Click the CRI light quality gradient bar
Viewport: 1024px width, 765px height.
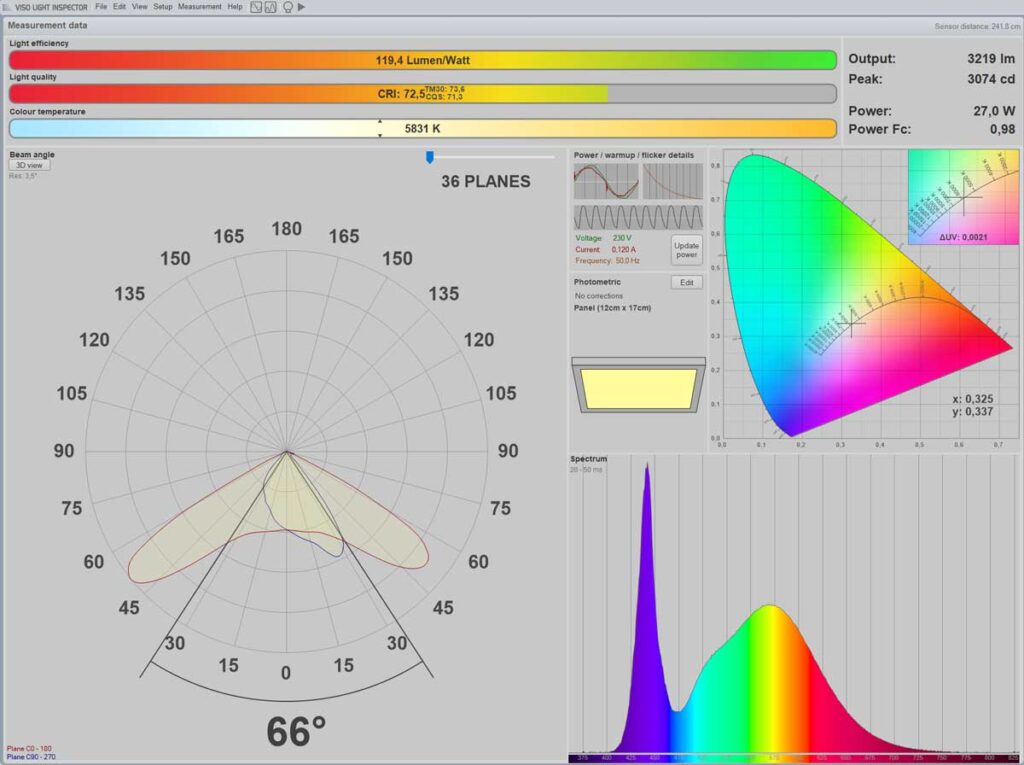[420, 94]
